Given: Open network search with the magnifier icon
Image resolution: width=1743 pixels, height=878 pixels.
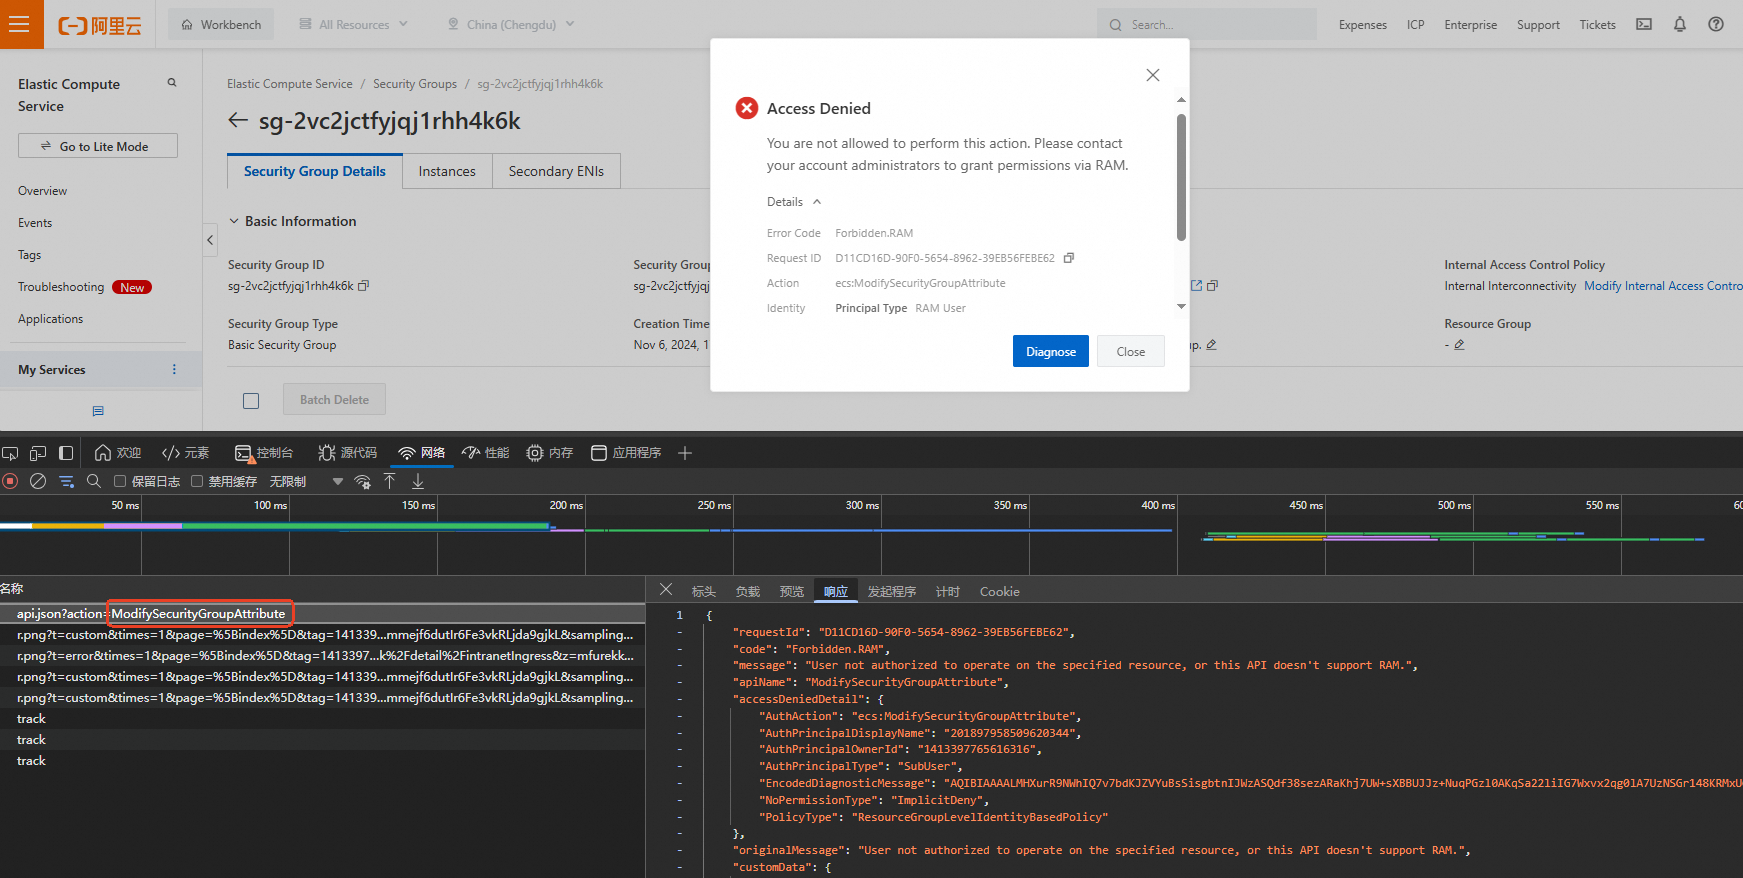Looking at the screenshot, I should [94, 481].
